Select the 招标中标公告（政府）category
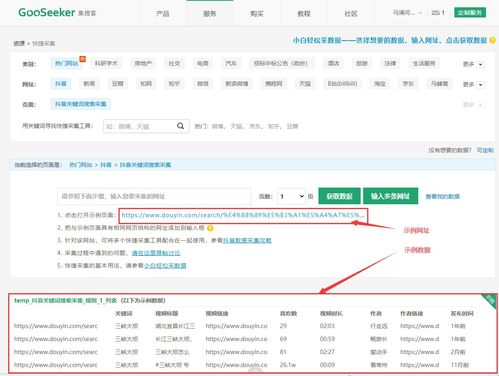Viewport: 499px width, 376px height. (x=281, y=63)
